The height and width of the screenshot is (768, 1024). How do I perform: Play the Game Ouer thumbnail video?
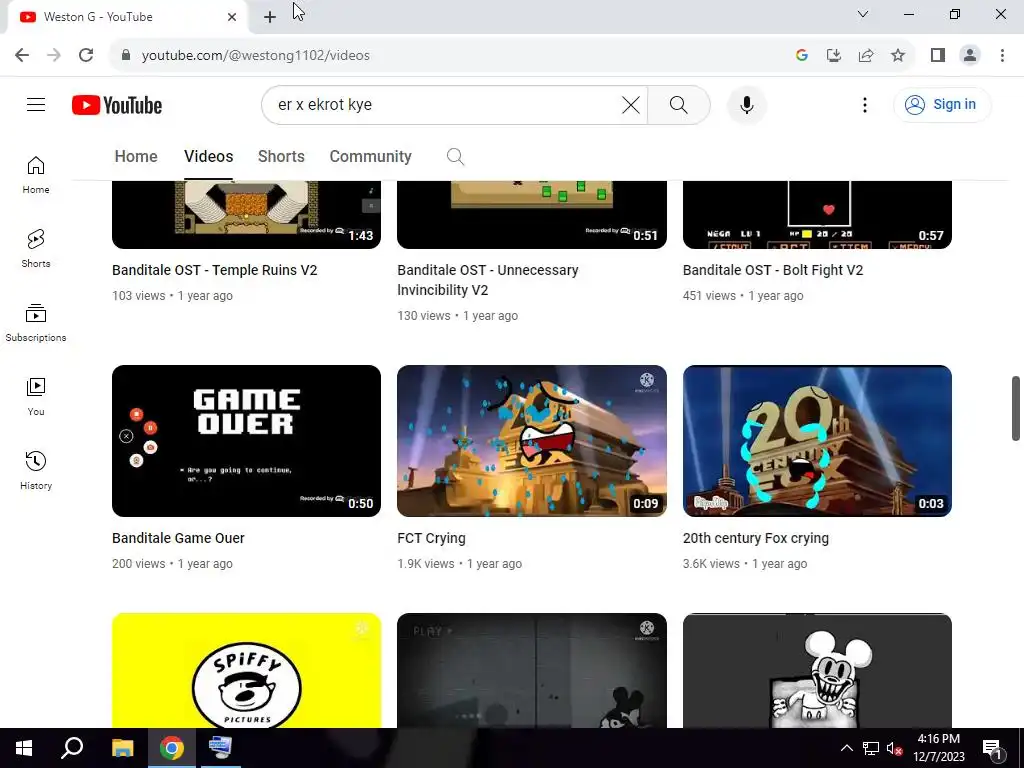[246, 441]
